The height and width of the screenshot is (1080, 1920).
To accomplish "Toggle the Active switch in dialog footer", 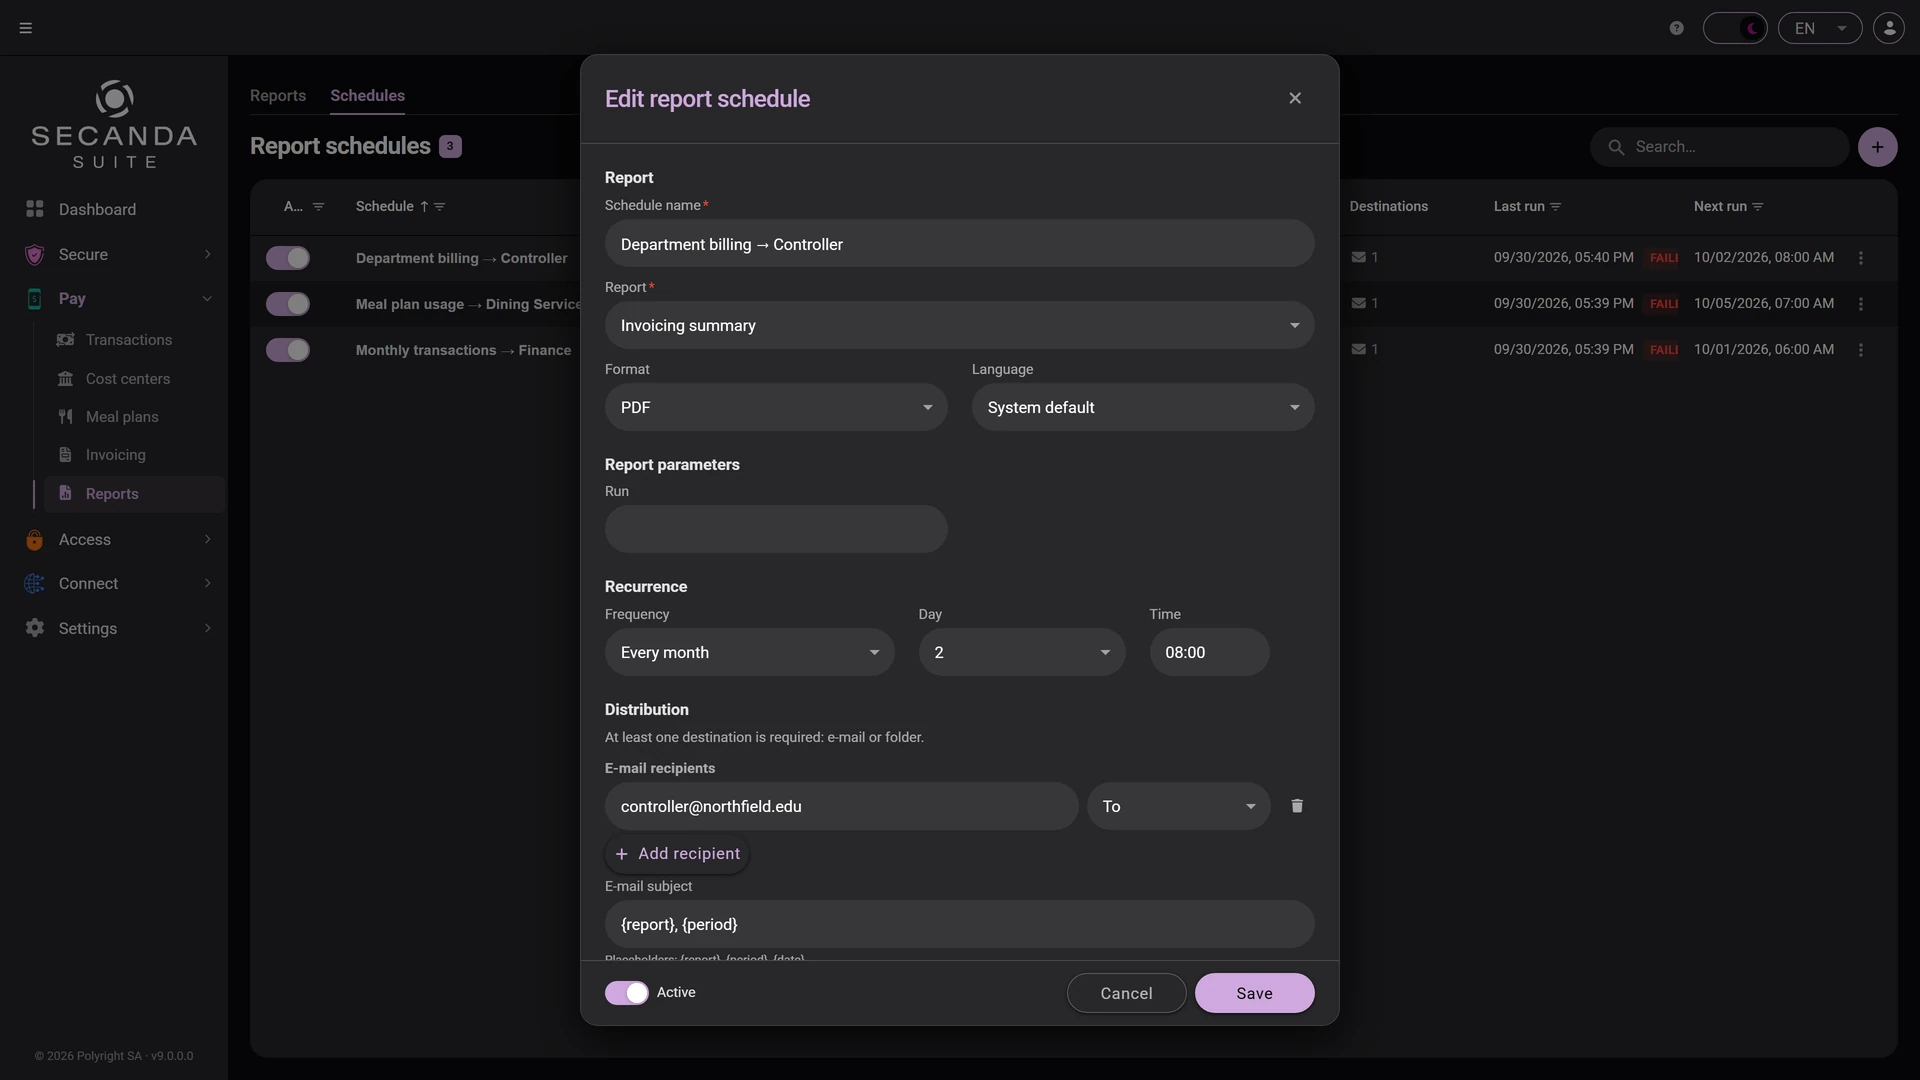I will (x=627, y=993).
